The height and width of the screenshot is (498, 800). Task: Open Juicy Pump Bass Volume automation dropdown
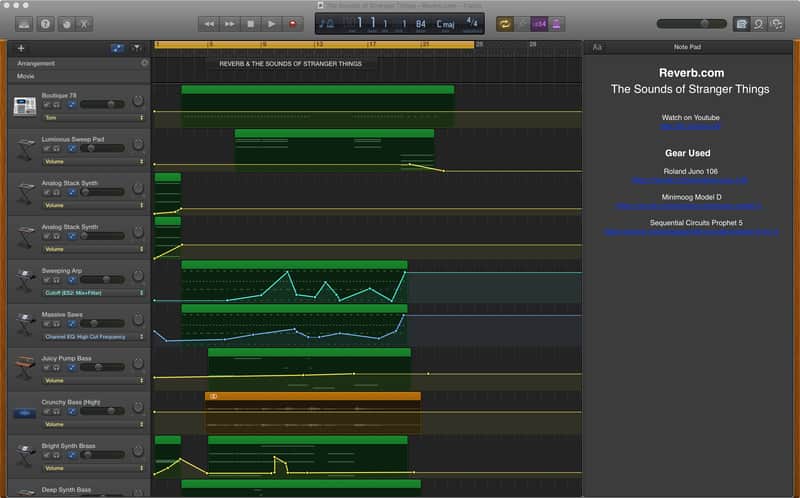coord(93,381)
